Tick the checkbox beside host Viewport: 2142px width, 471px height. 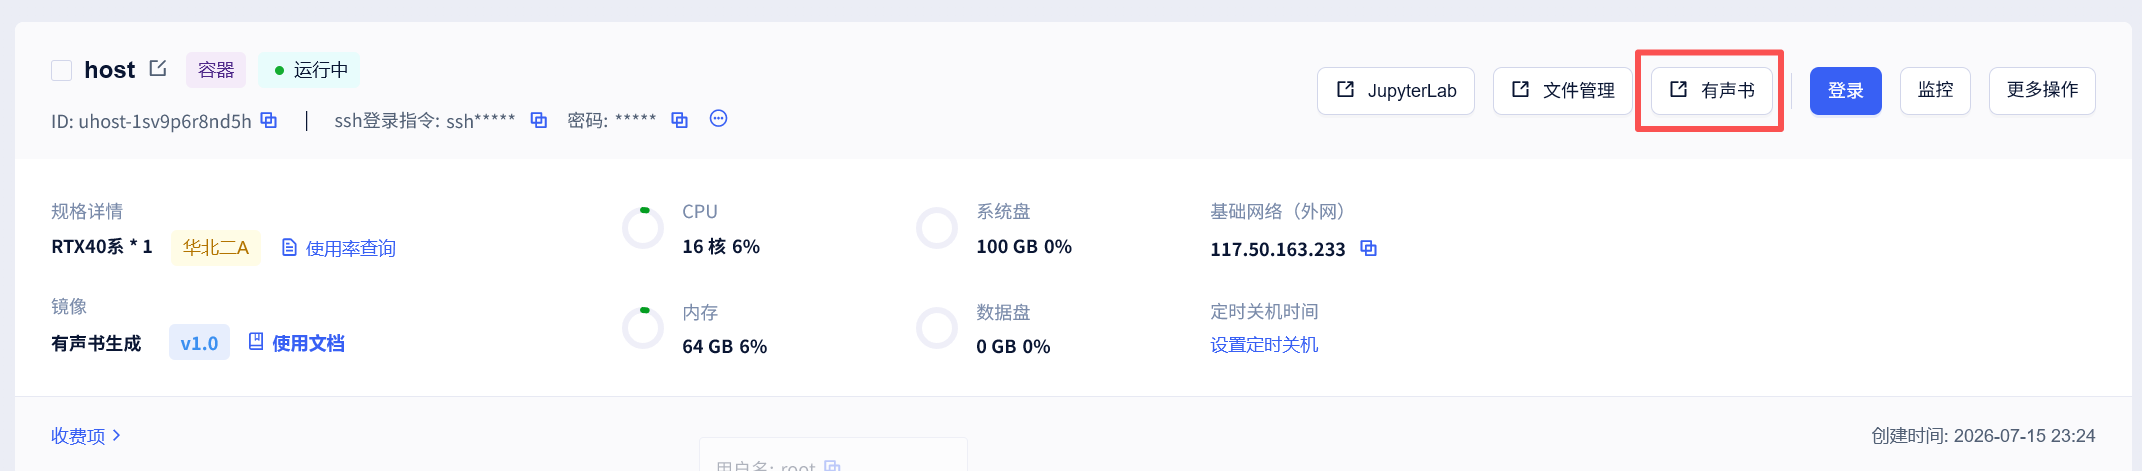click(62, 70)
